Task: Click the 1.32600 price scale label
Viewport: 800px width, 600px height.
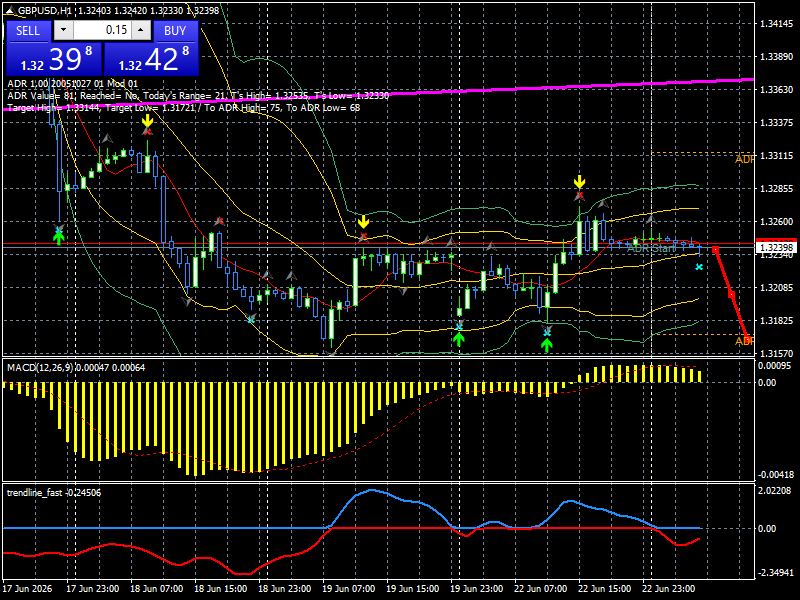Action: (x=777, y=221)
